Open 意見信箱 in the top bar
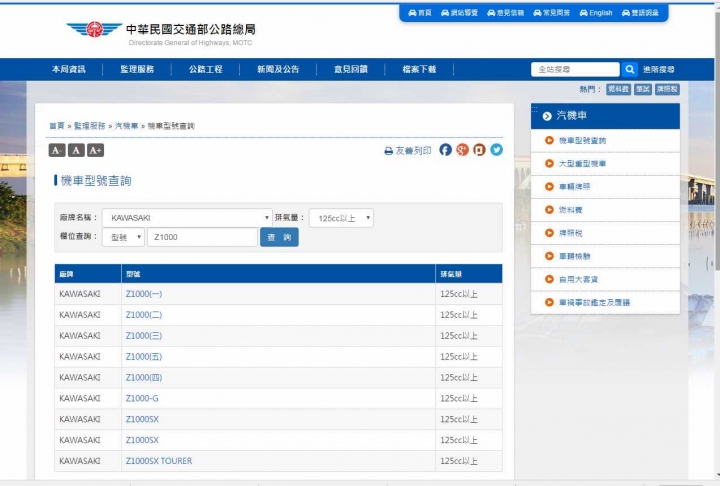This screenshot has width=720, height=486. pyautogui.click(x=506, y=13)
